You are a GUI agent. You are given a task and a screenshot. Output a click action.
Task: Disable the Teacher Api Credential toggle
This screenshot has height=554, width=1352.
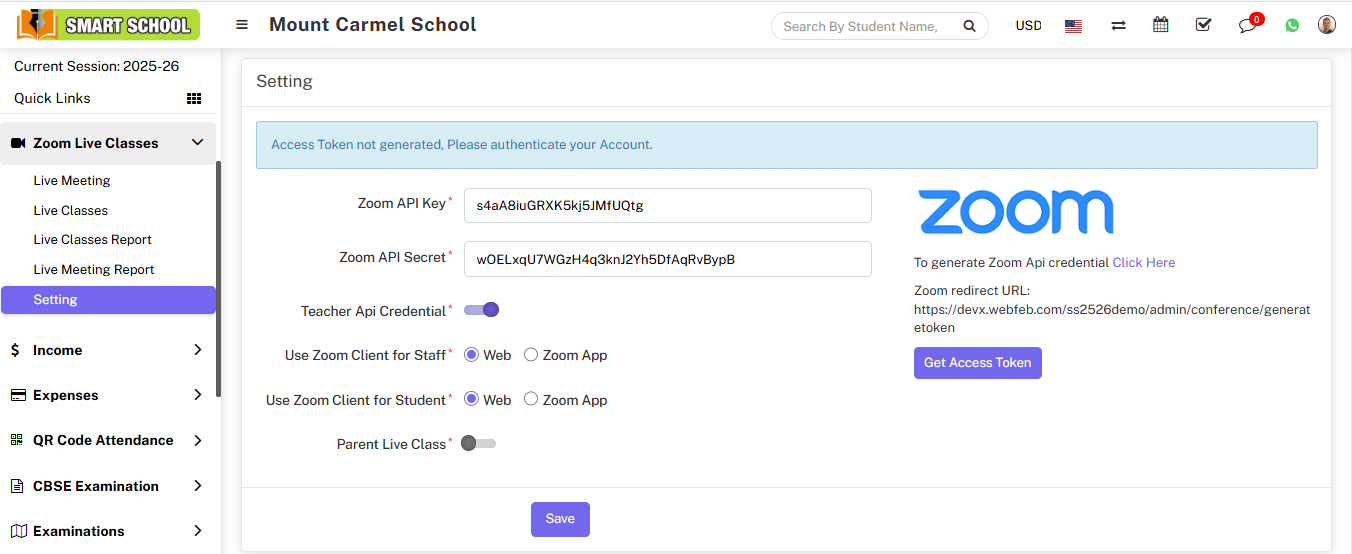[481, 310]
